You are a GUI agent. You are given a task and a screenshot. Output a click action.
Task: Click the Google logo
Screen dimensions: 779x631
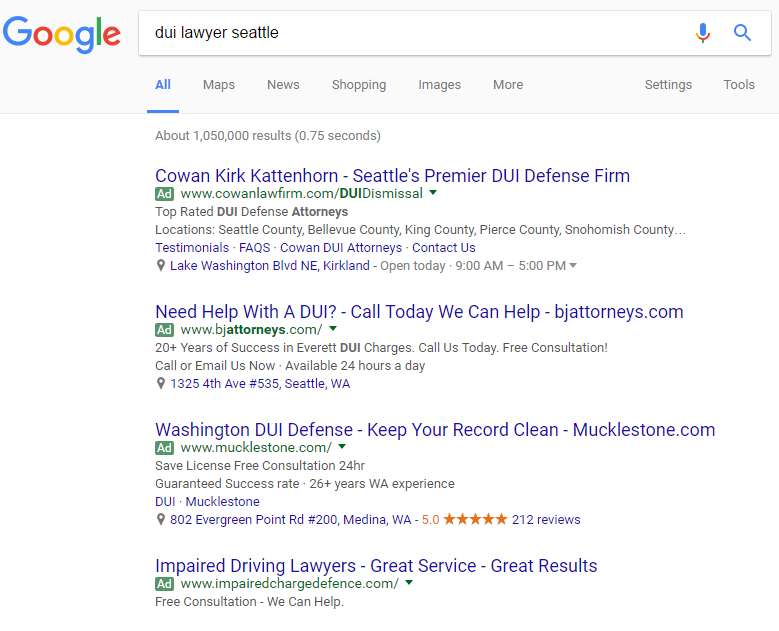coord(62,34)
